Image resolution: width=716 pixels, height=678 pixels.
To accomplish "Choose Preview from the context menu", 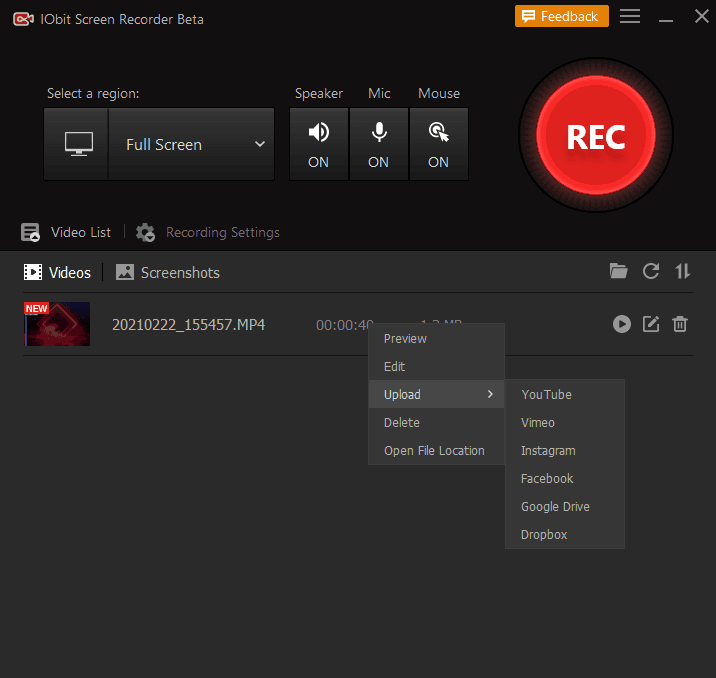I will click(437, 339).
